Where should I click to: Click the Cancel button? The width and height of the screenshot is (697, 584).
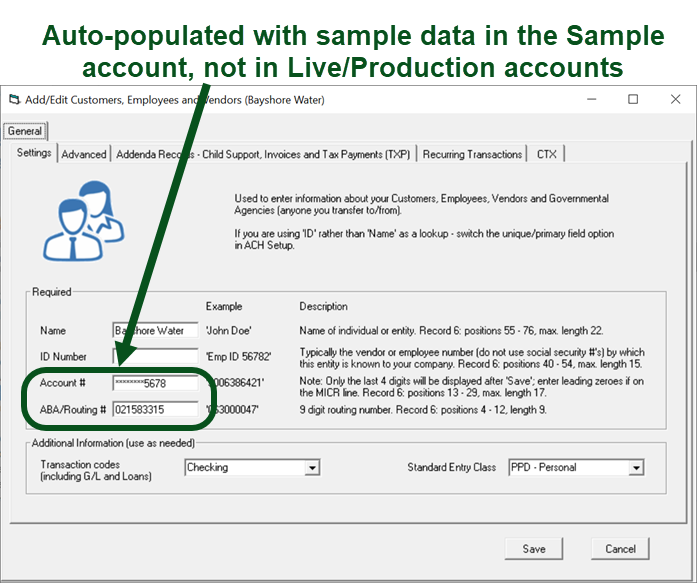[x=620, y=549]
